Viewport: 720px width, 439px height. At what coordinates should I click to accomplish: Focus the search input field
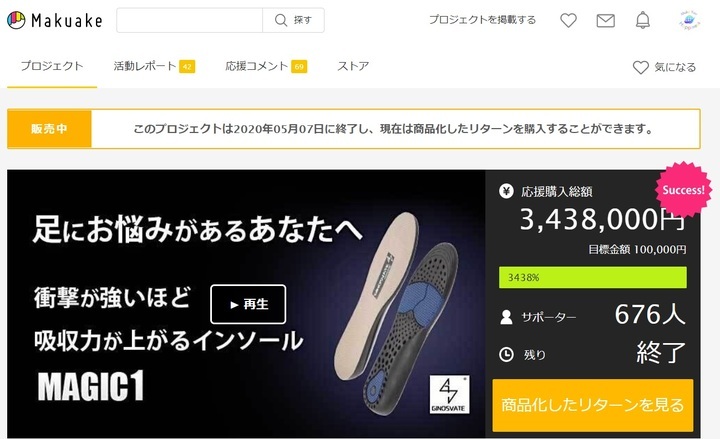pos(190,20)
